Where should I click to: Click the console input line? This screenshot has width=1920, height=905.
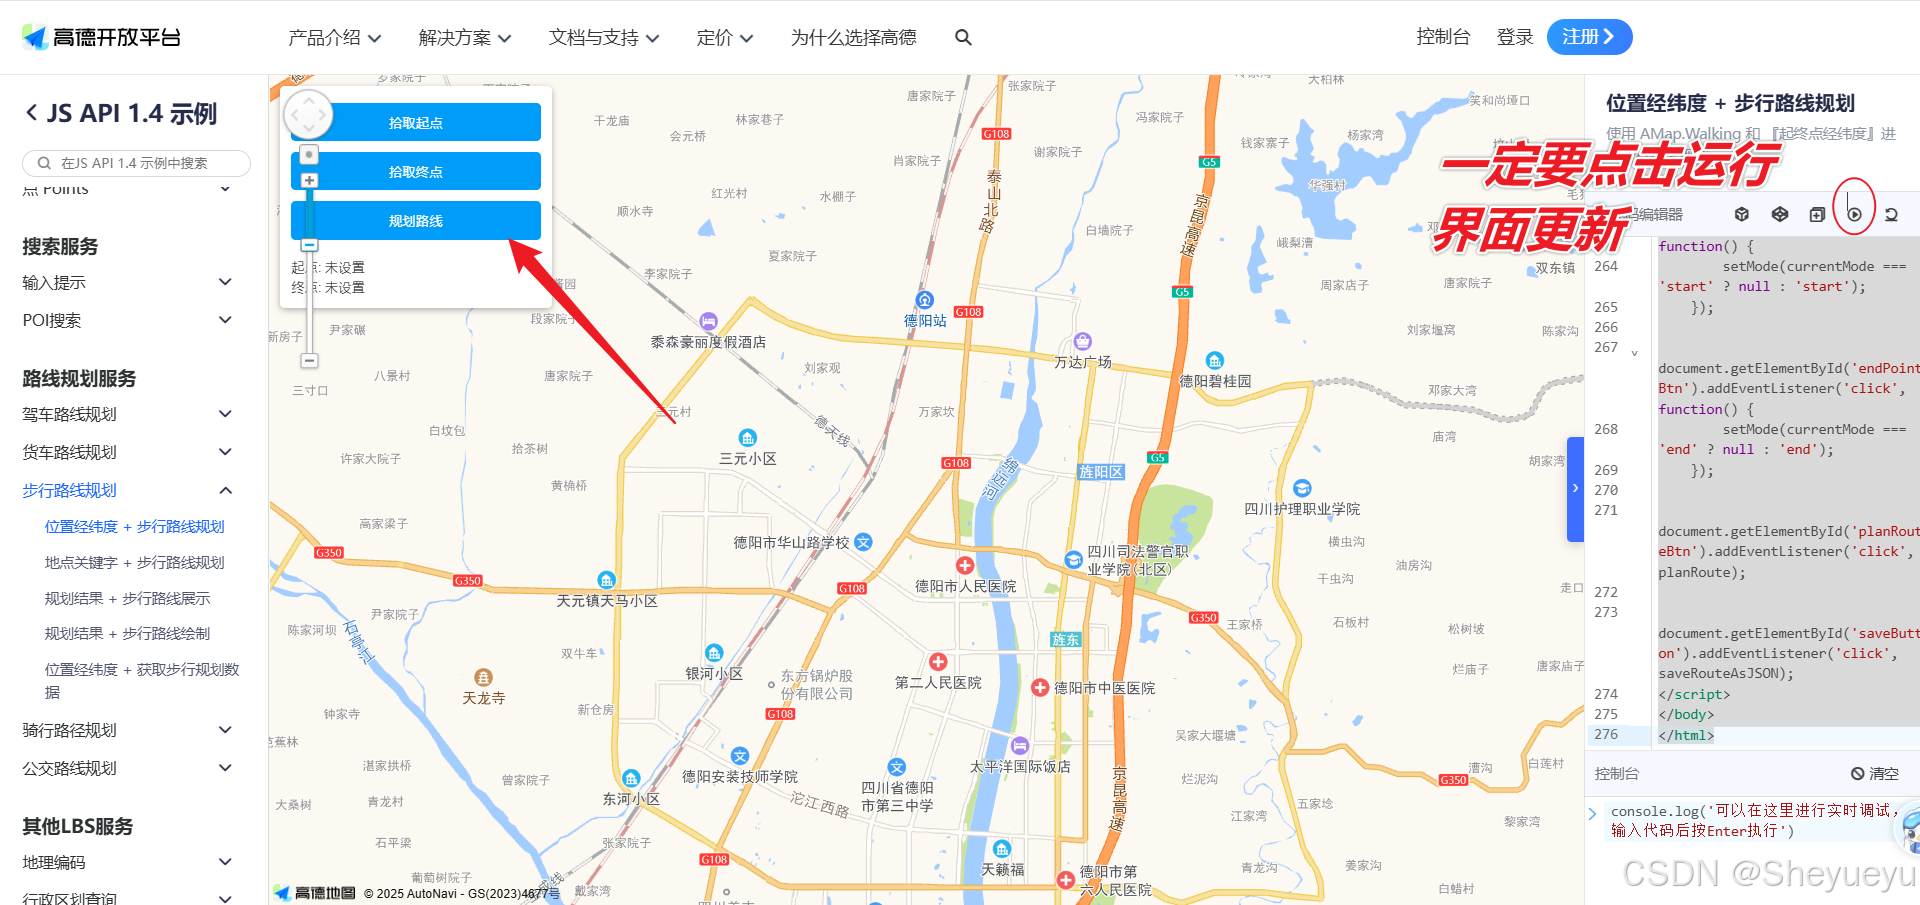click(1754, 821)
